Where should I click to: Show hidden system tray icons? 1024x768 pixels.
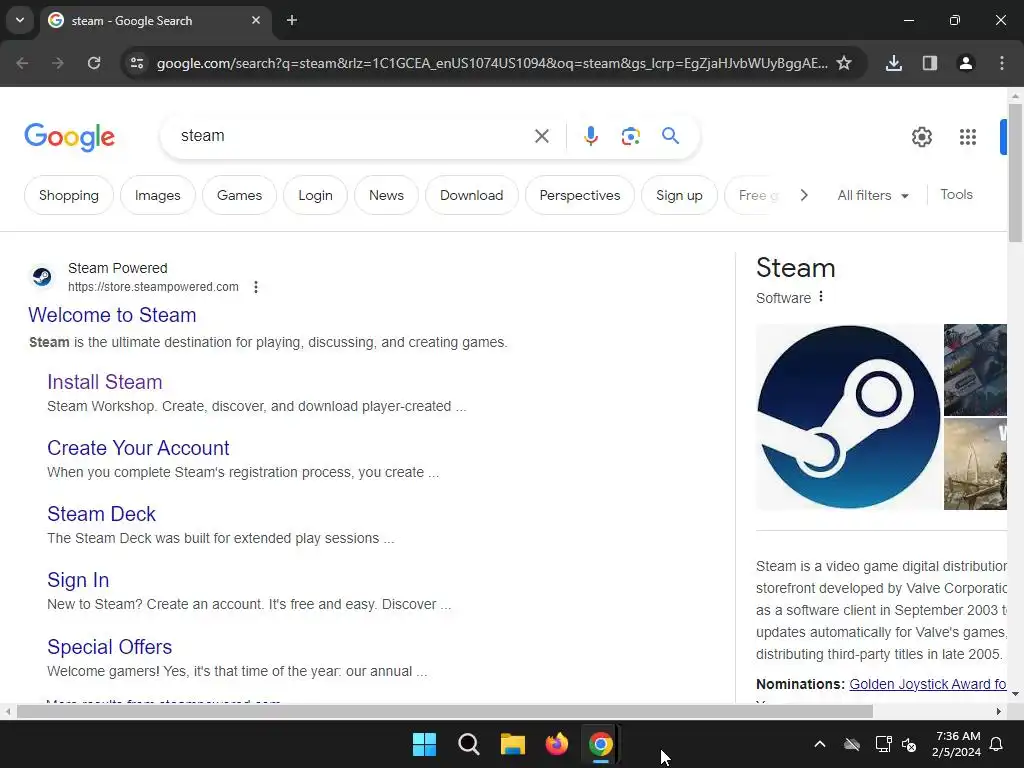click(820, 744)
